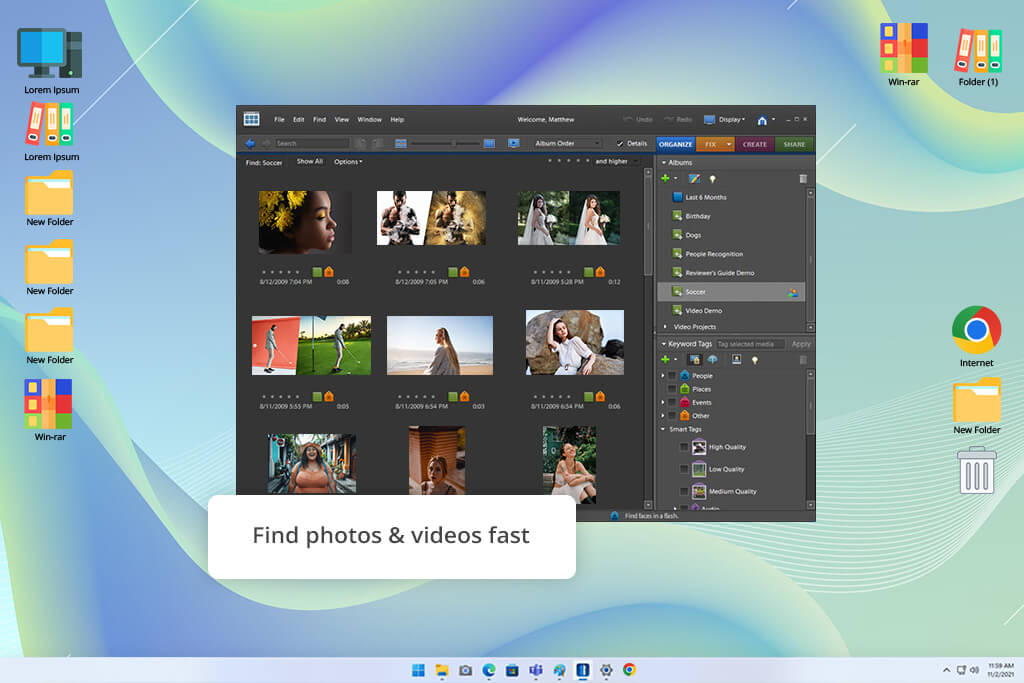Click the portrait frame icon in Keyword Tags toolbar
The image size is (1024, 683).
(x=736, y=359)
